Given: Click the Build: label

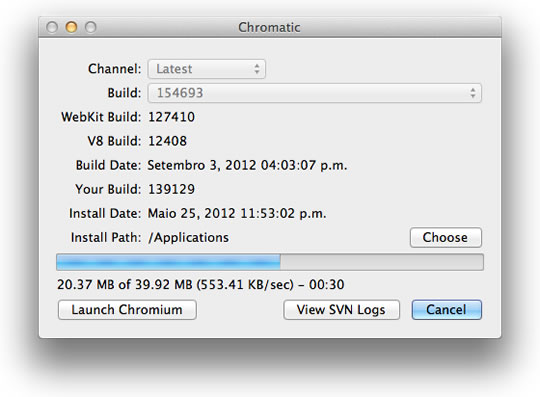Looking at the screenshot, I should click(x=124, y=93).
